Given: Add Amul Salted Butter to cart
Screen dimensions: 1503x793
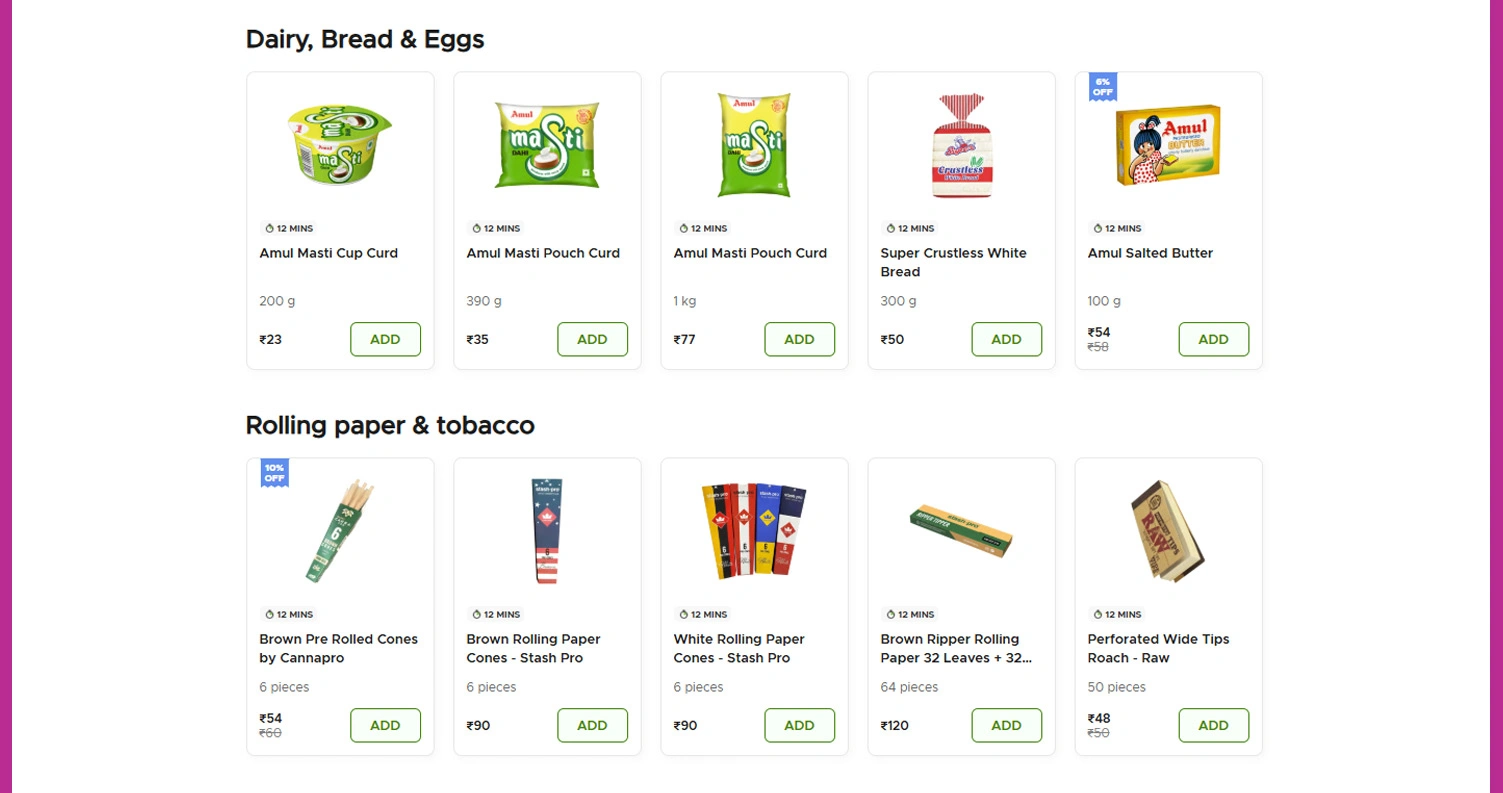Looking at the screenshot, I should tap(1213, 339).
